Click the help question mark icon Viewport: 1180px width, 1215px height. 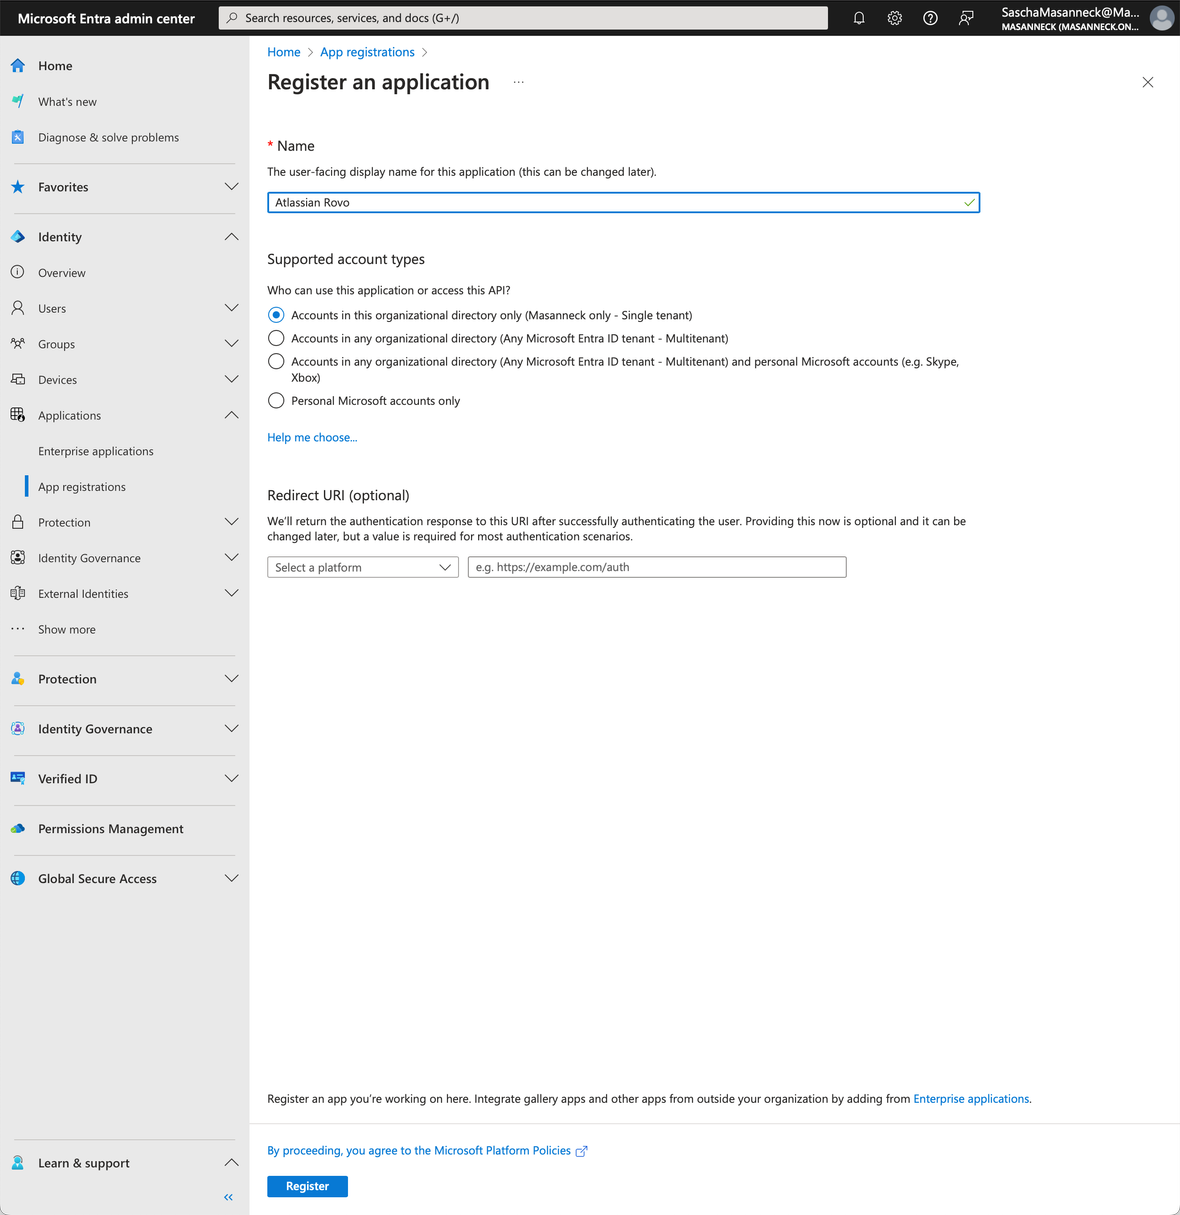coord(930,17)
